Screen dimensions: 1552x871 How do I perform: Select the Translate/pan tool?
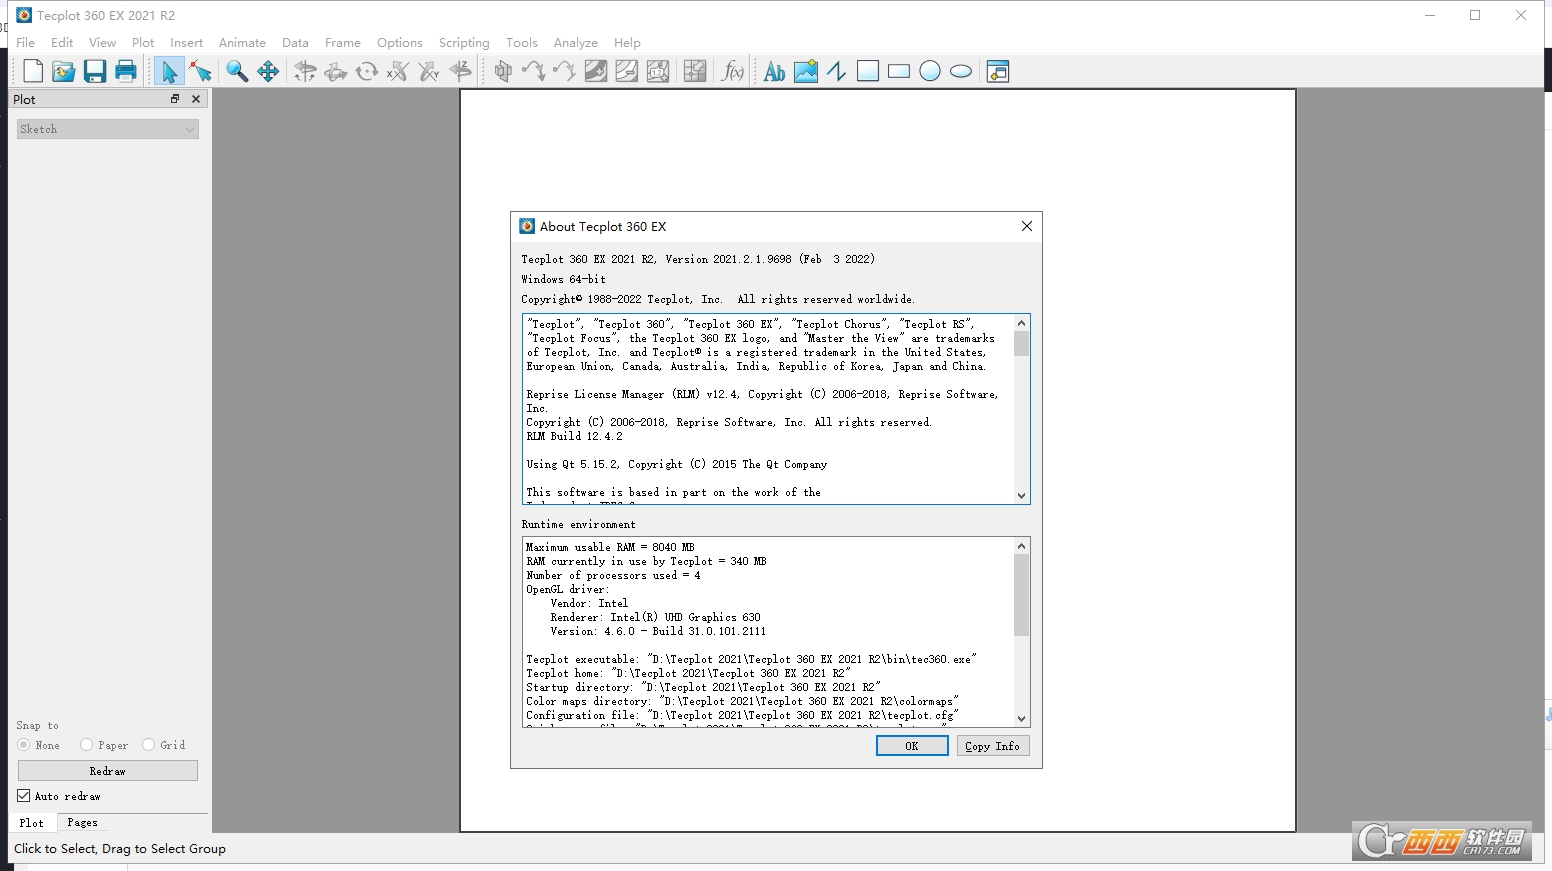click(x=268, y=71)
